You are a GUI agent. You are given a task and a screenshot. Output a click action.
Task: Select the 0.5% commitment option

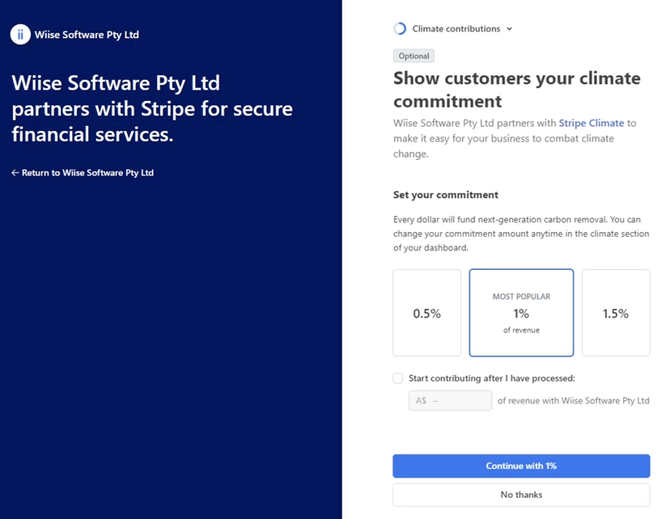point(427,313)
